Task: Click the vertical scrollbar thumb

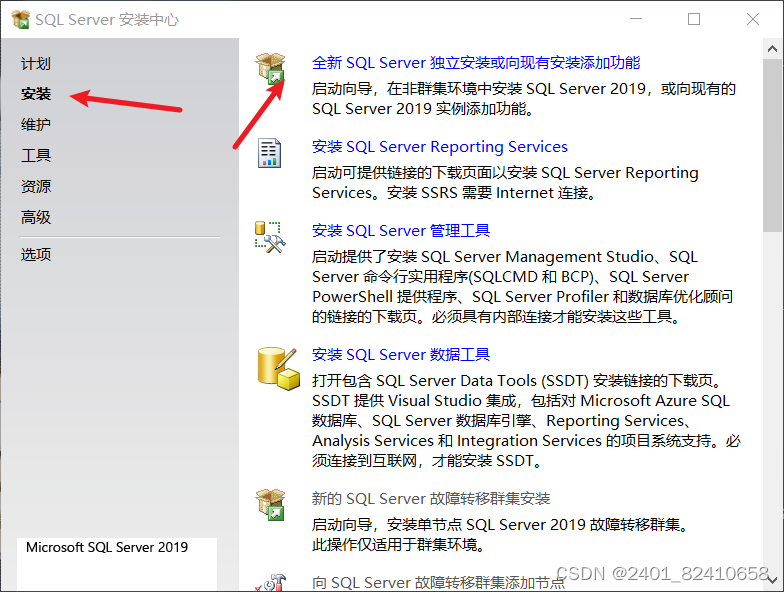Action: (772, 146)
